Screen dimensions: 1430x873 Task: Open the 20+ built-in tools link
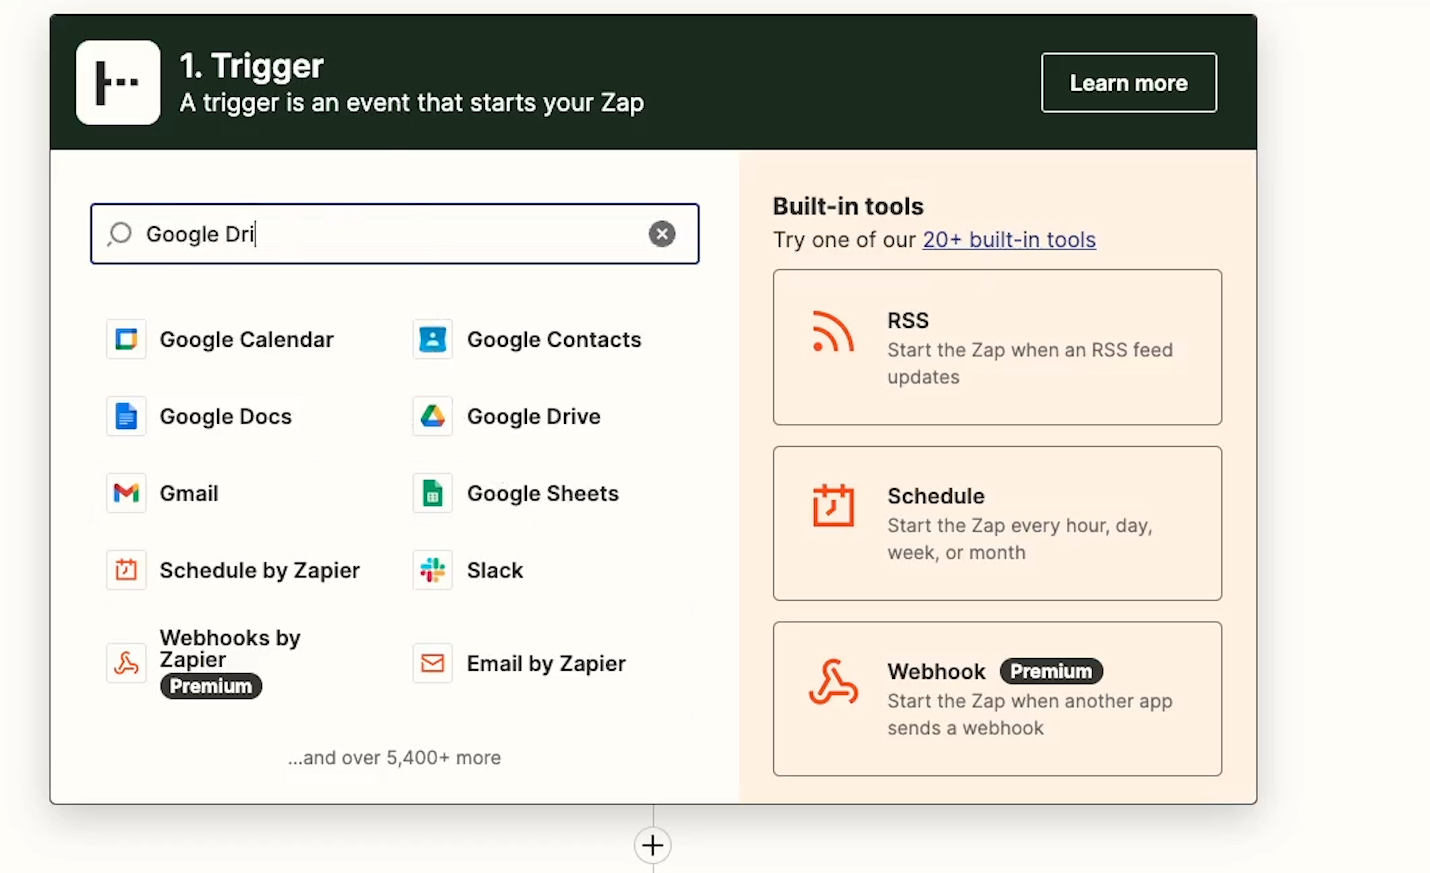[1009, 240]
